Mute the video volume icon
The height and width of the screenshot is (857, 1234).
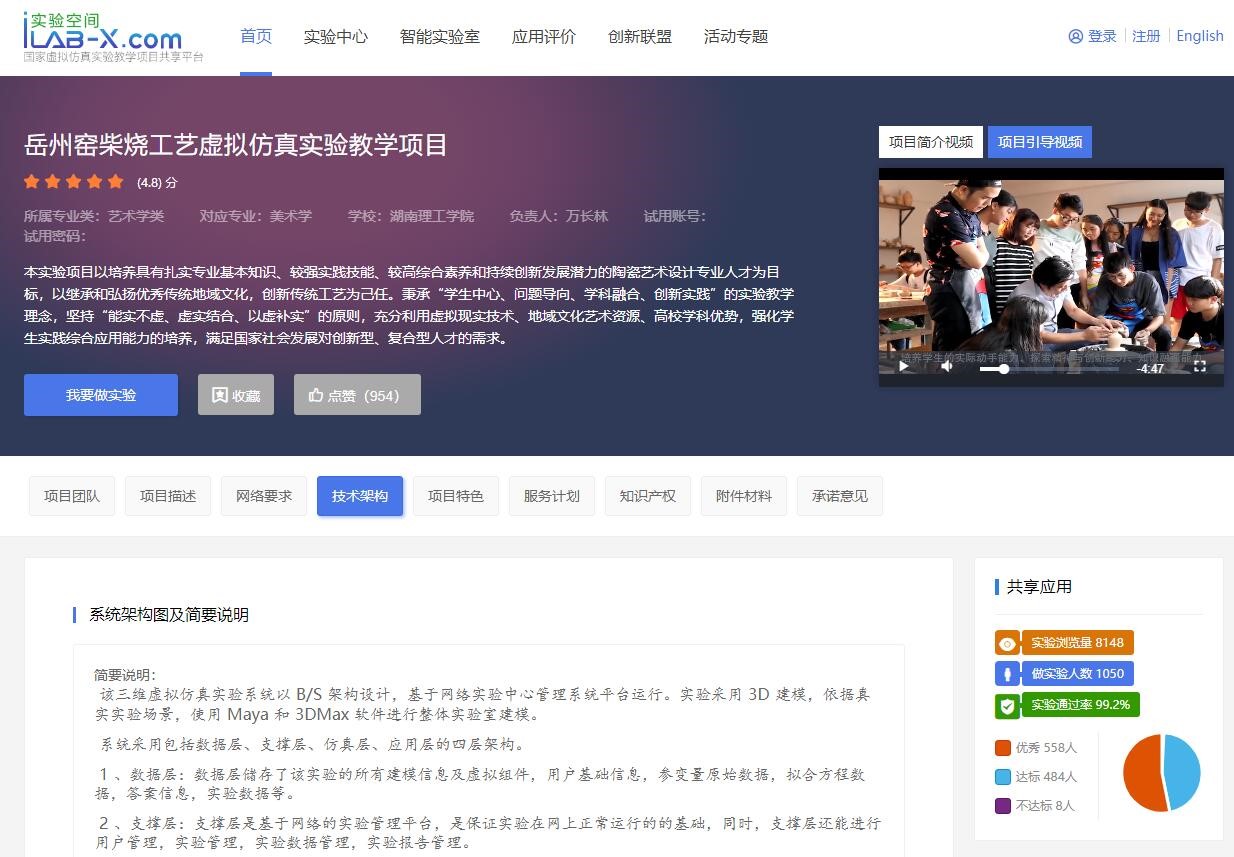coord(947,367)
